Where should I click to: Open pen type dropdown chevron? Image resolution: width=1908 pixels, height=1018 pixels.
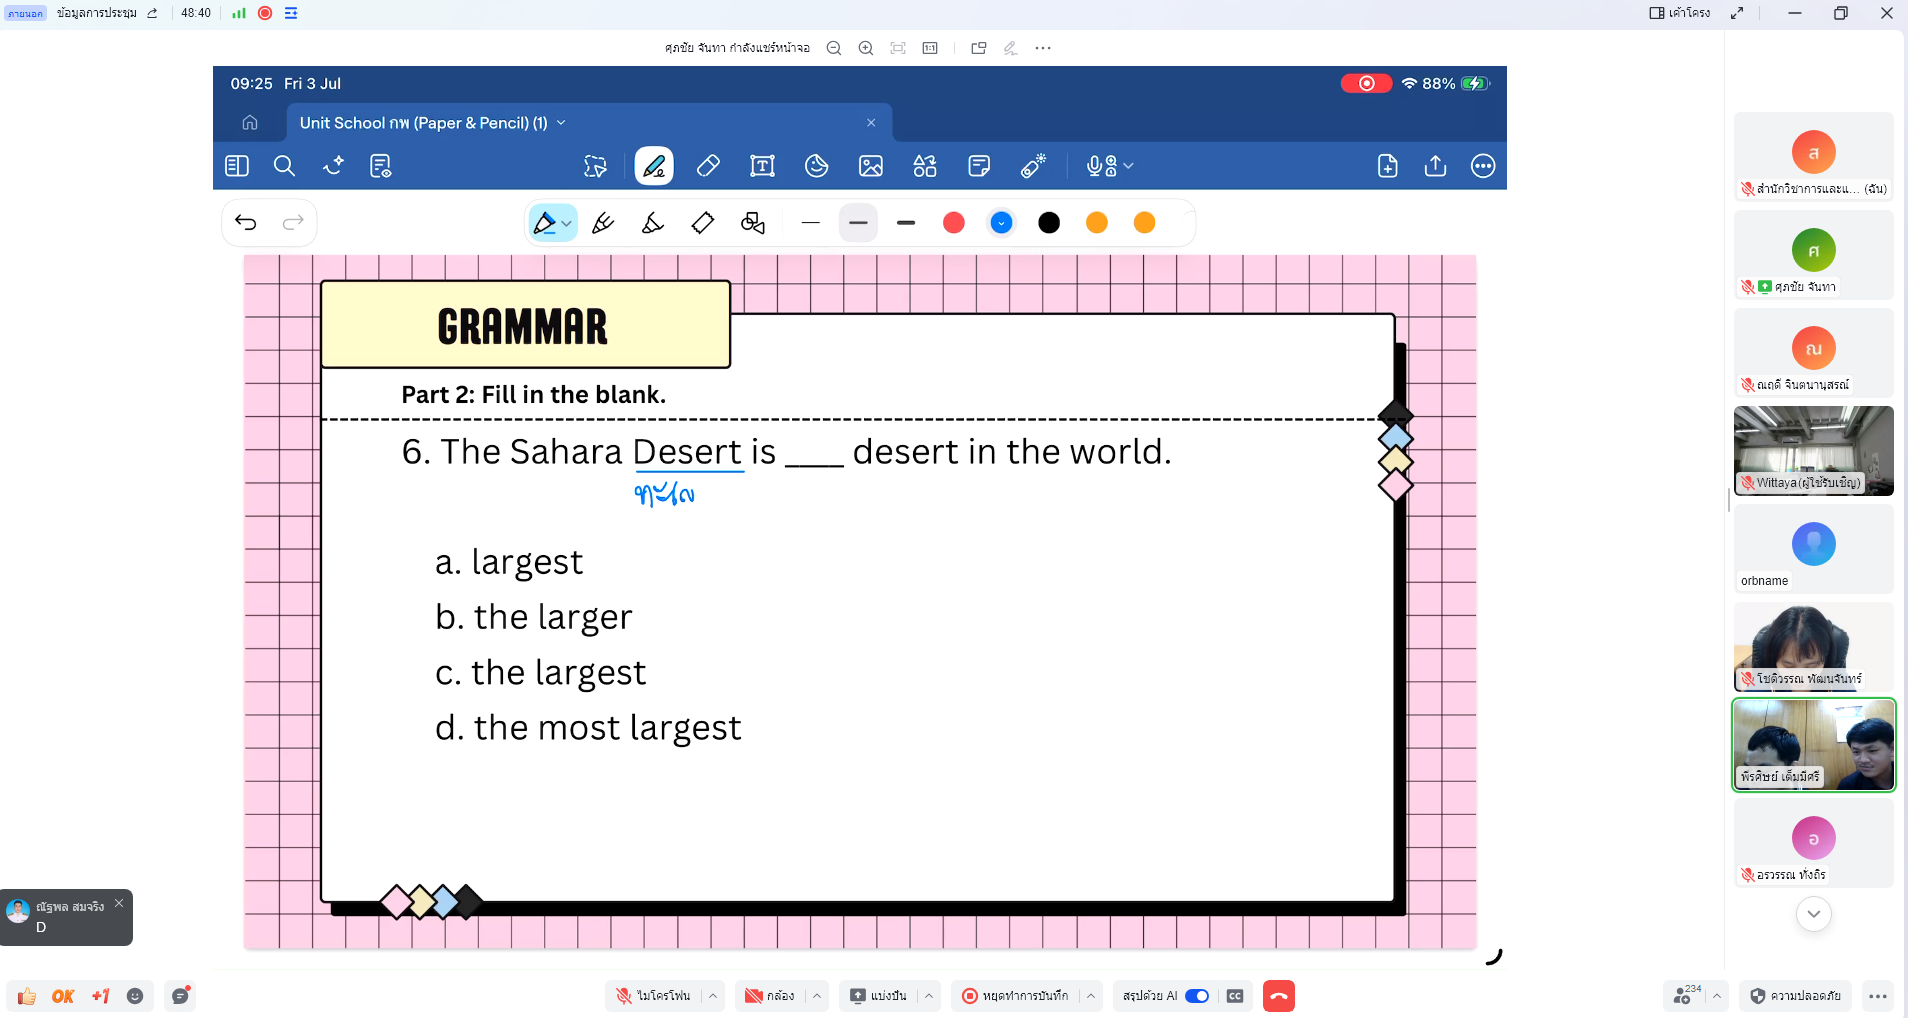click(567, 224)
